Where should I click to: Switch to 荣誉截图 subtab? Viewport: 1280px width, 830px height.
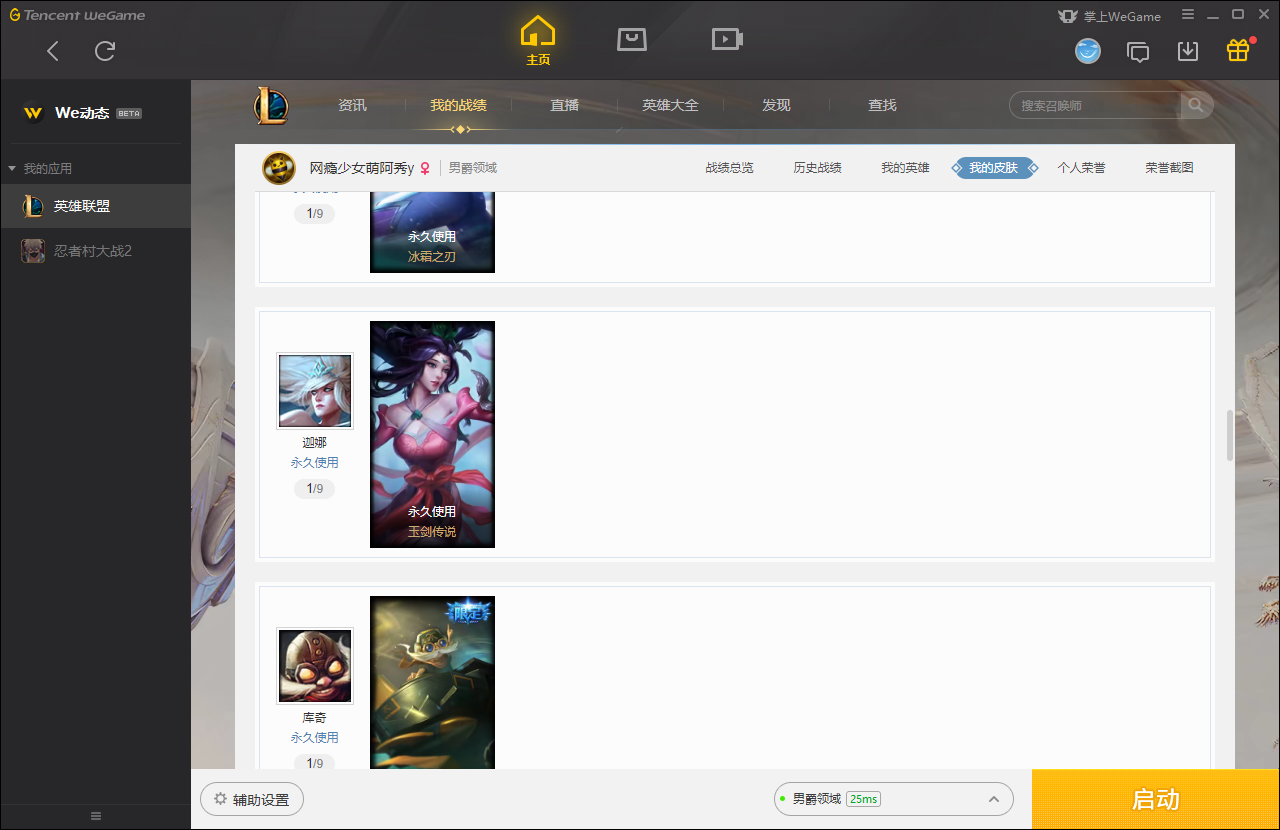point(1169,168)
